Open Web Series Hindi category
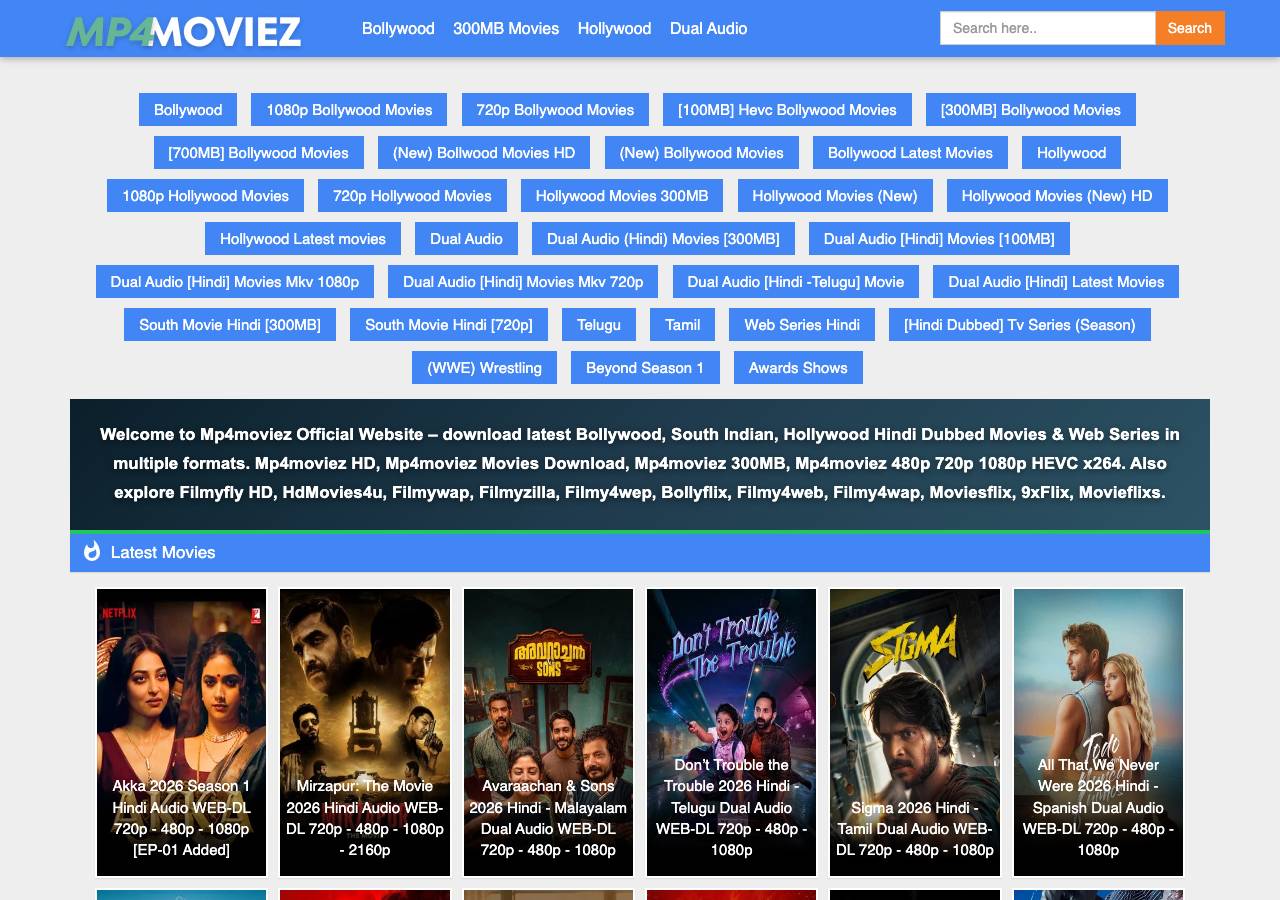Image resolution: width=1280 pixels, height=900 pixels. pos(802,324)
